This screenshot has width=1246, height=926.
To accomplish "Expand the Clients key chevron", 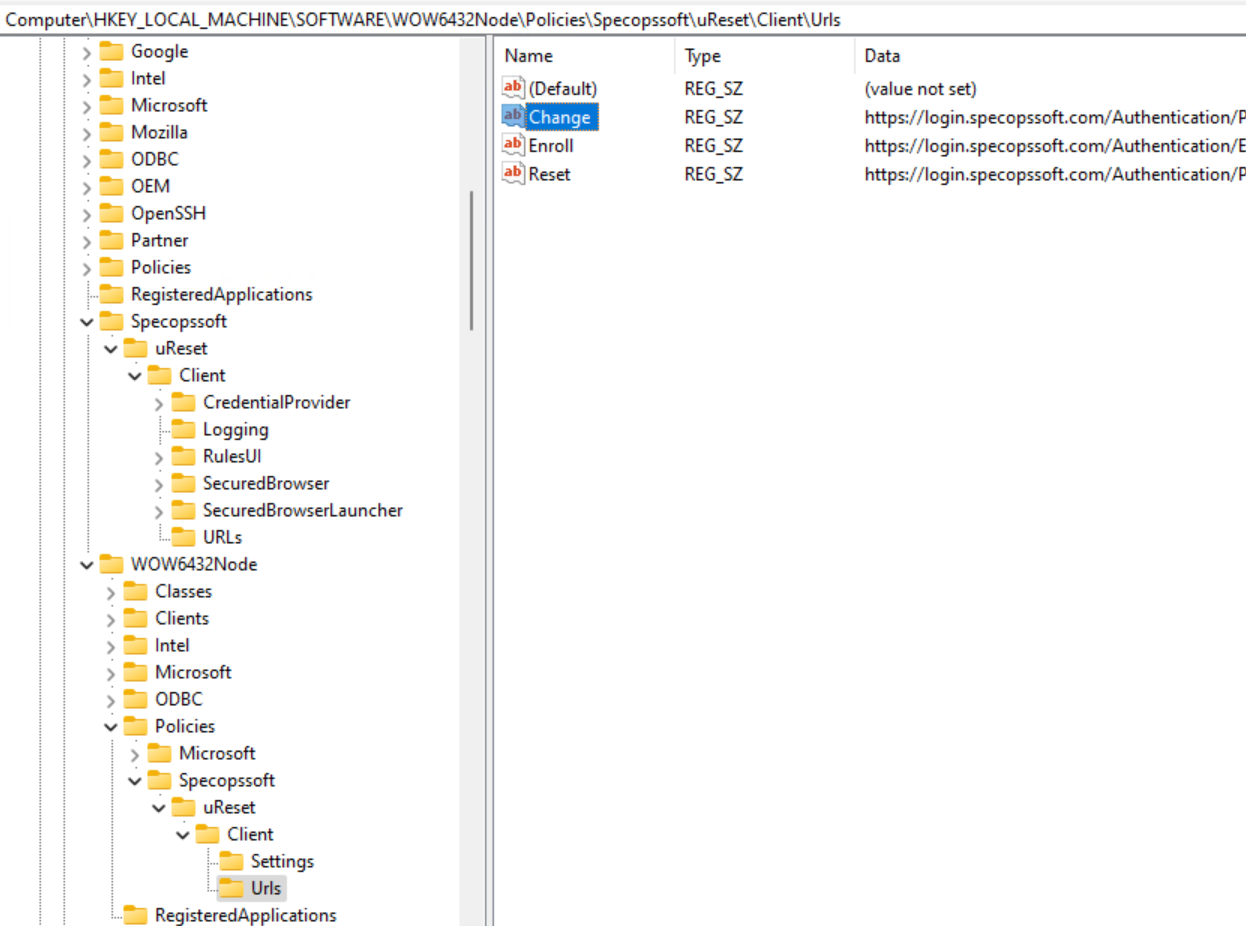I will (x=111, y=619).
